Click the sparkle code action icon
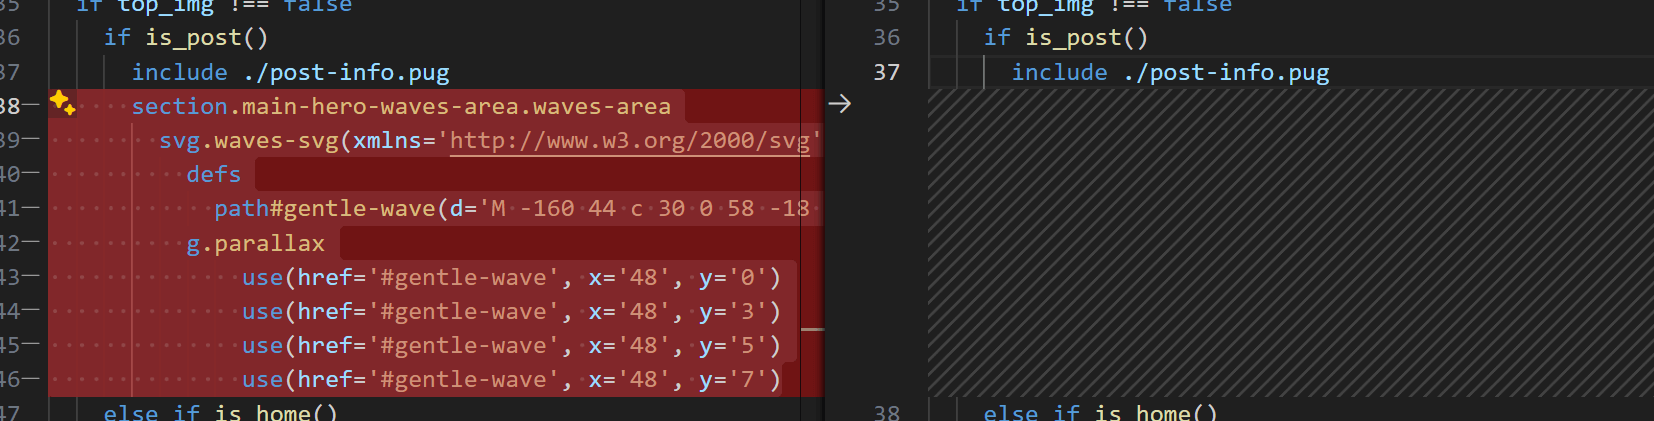The width and height of the screenshot is (1654, 421). (x=62, y=102)
